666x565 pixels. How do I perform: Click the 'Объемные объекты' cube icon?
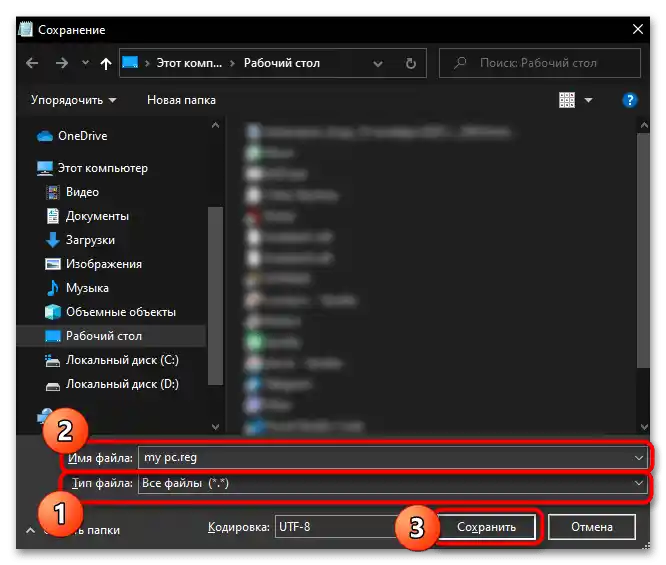click(53, 312)
